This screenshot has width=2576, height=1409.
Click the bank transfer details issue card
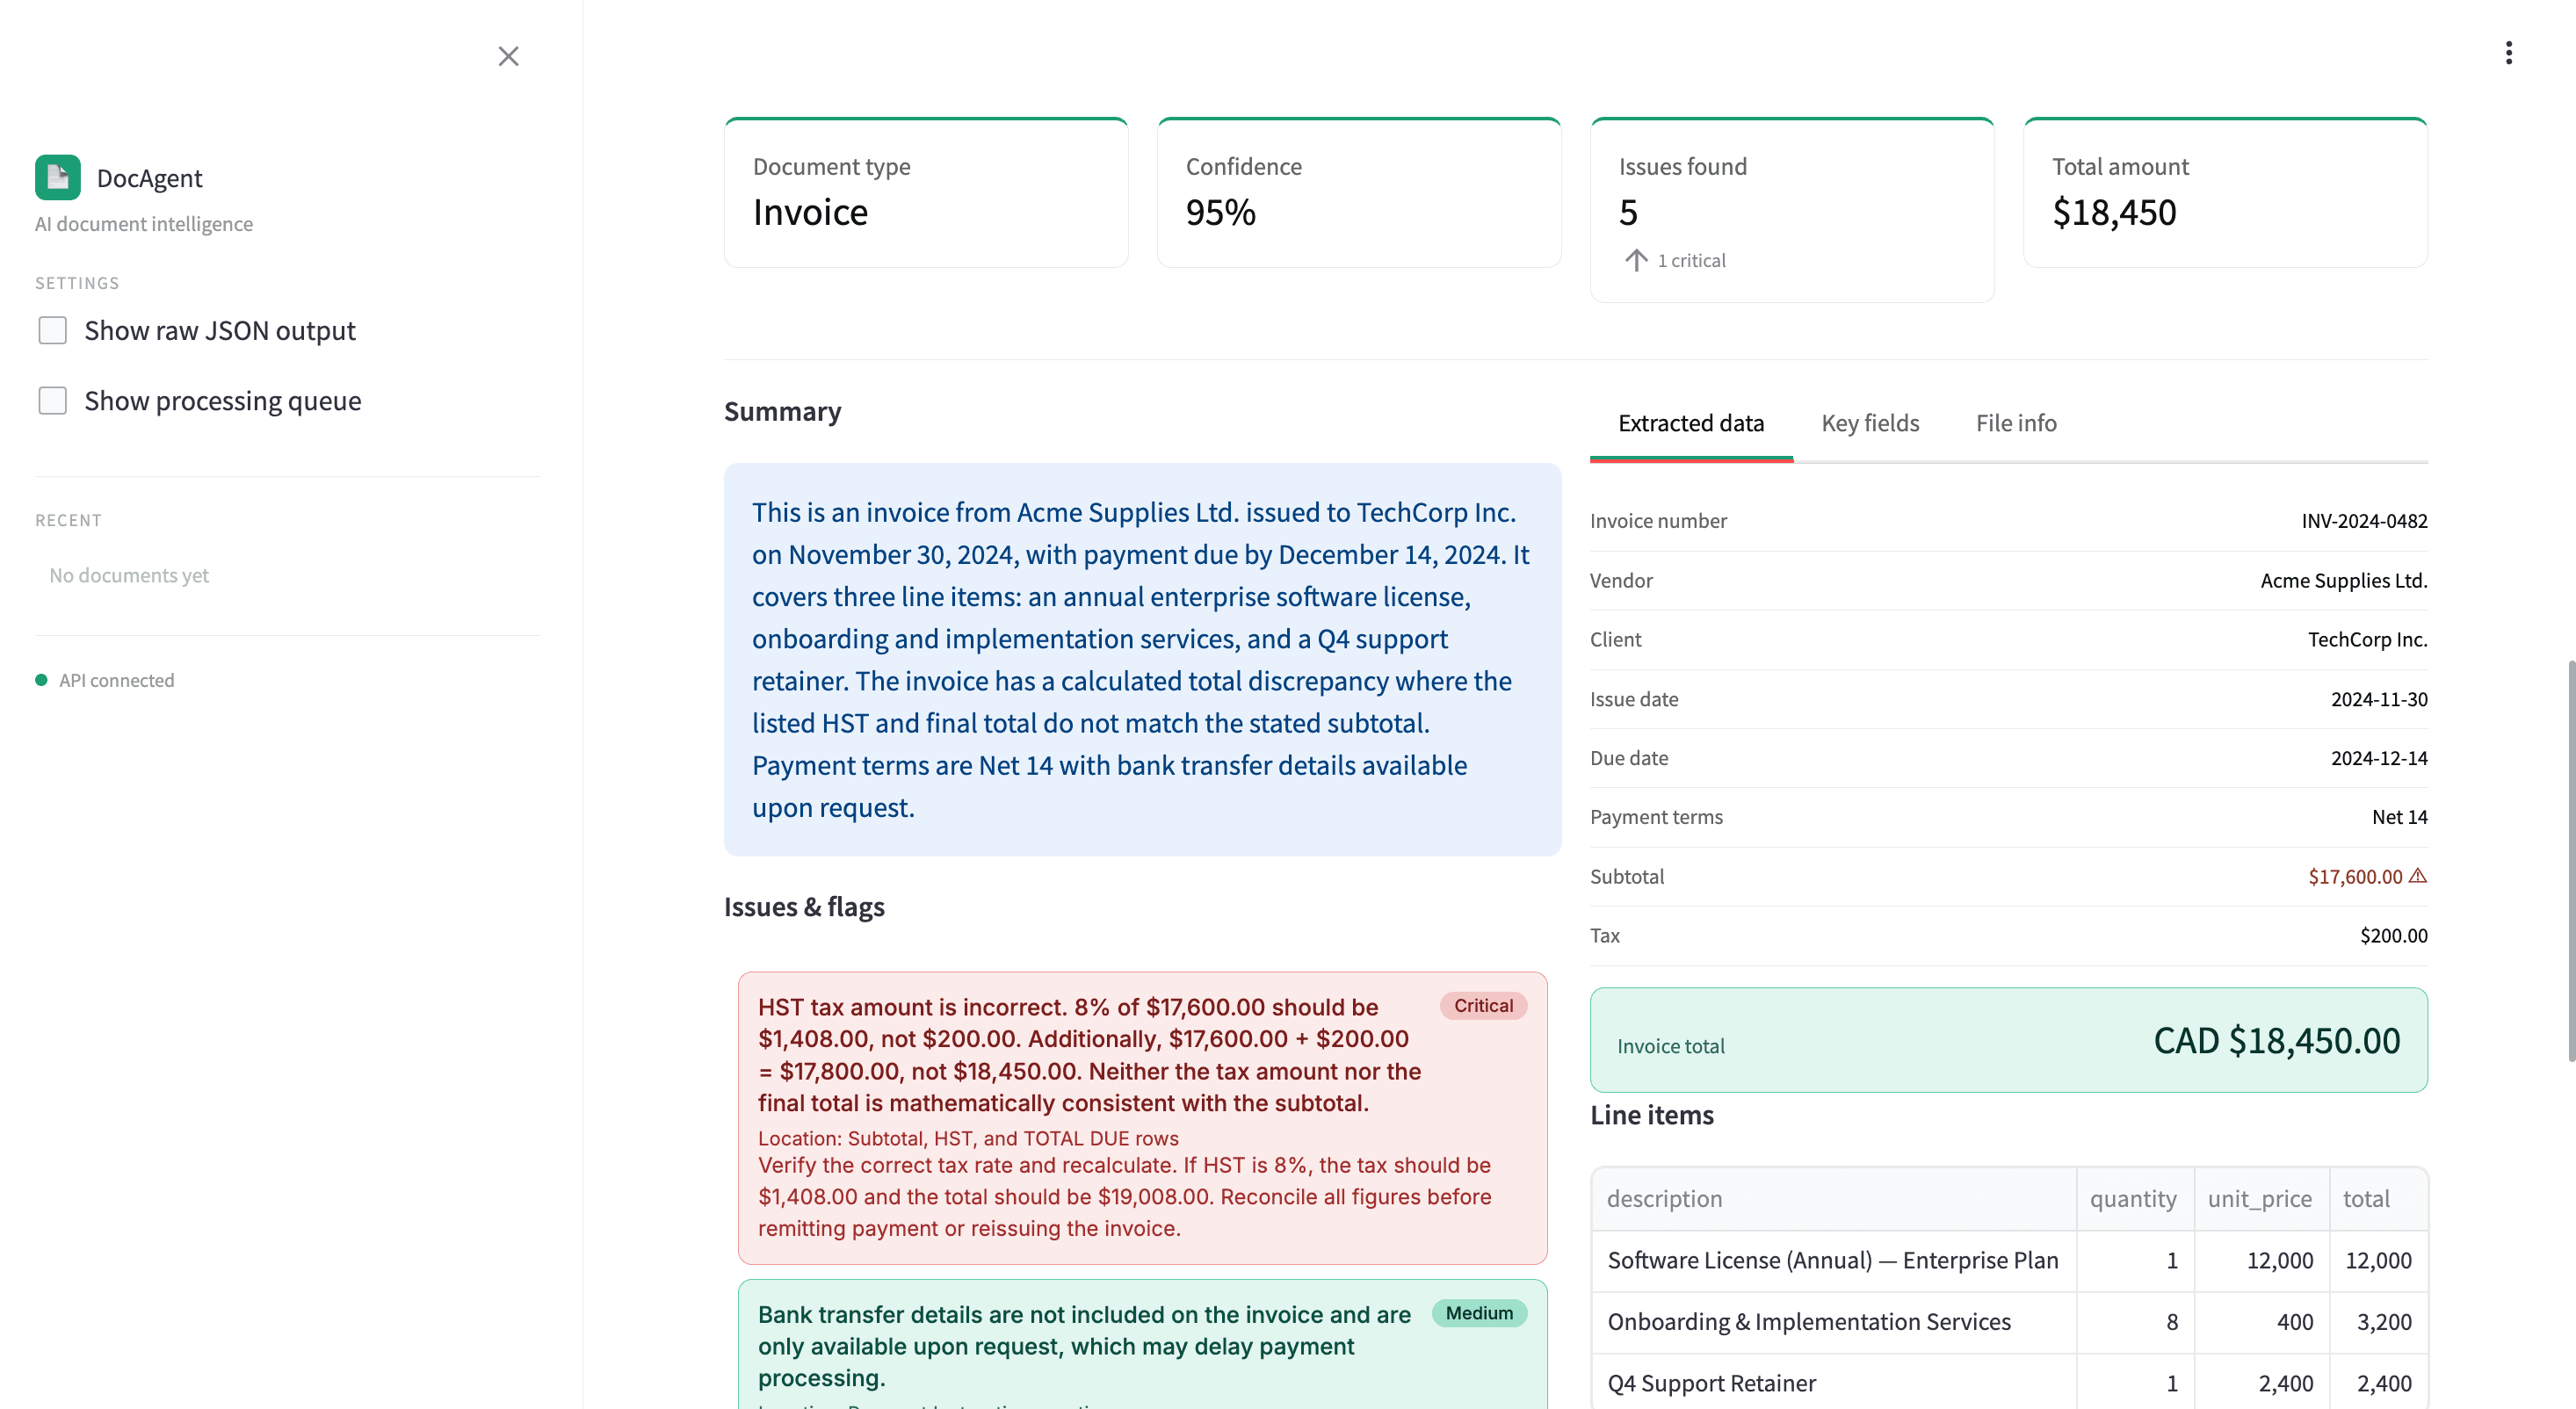pyautogui.click(x=1142, y=1344)
